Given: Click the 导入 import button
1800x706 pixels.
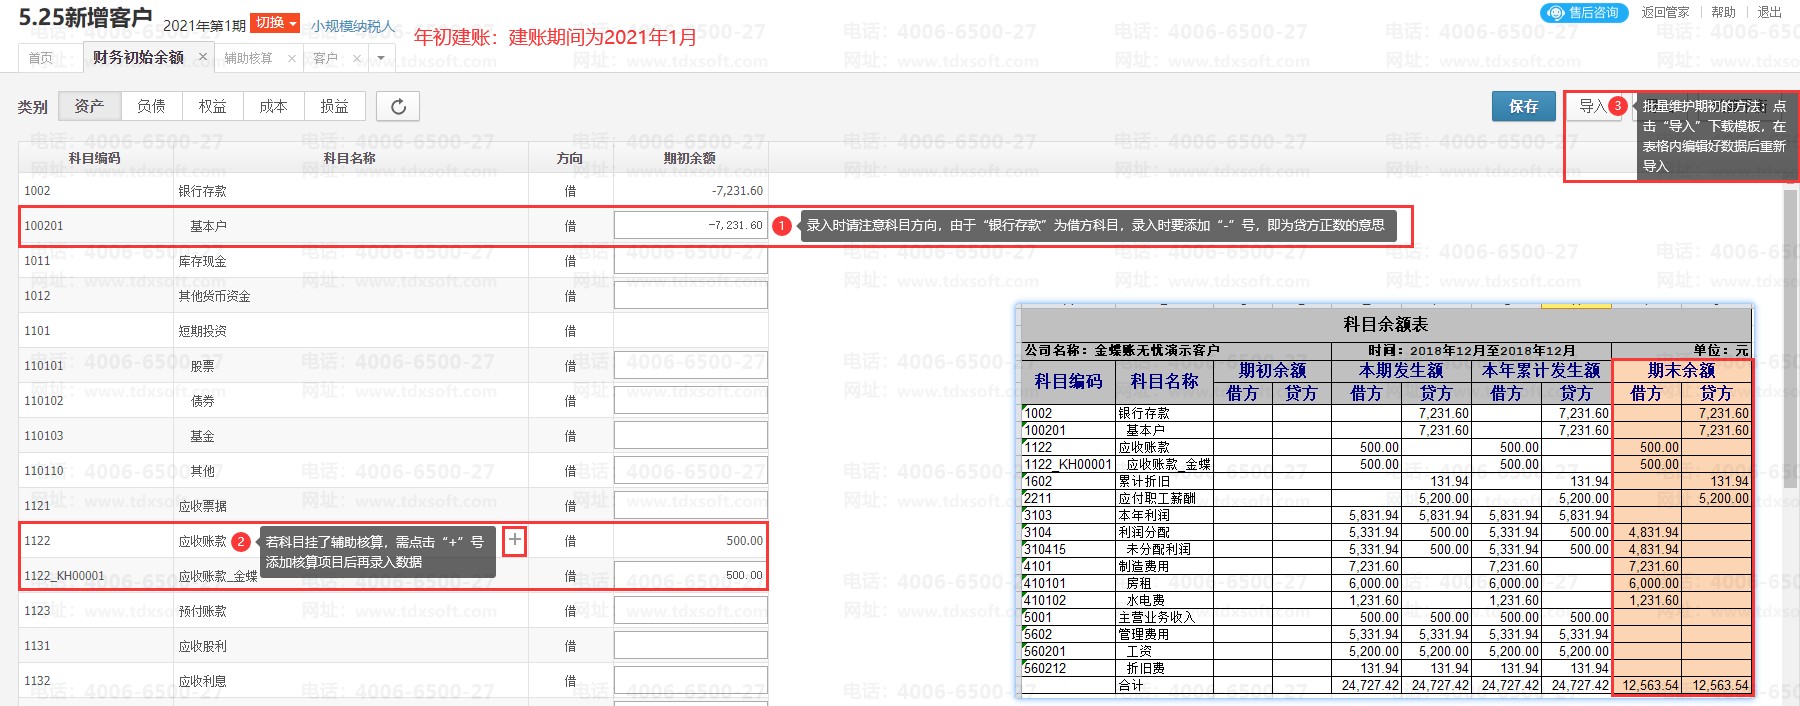Looking at the screenshot, I should coord(1592,106).
